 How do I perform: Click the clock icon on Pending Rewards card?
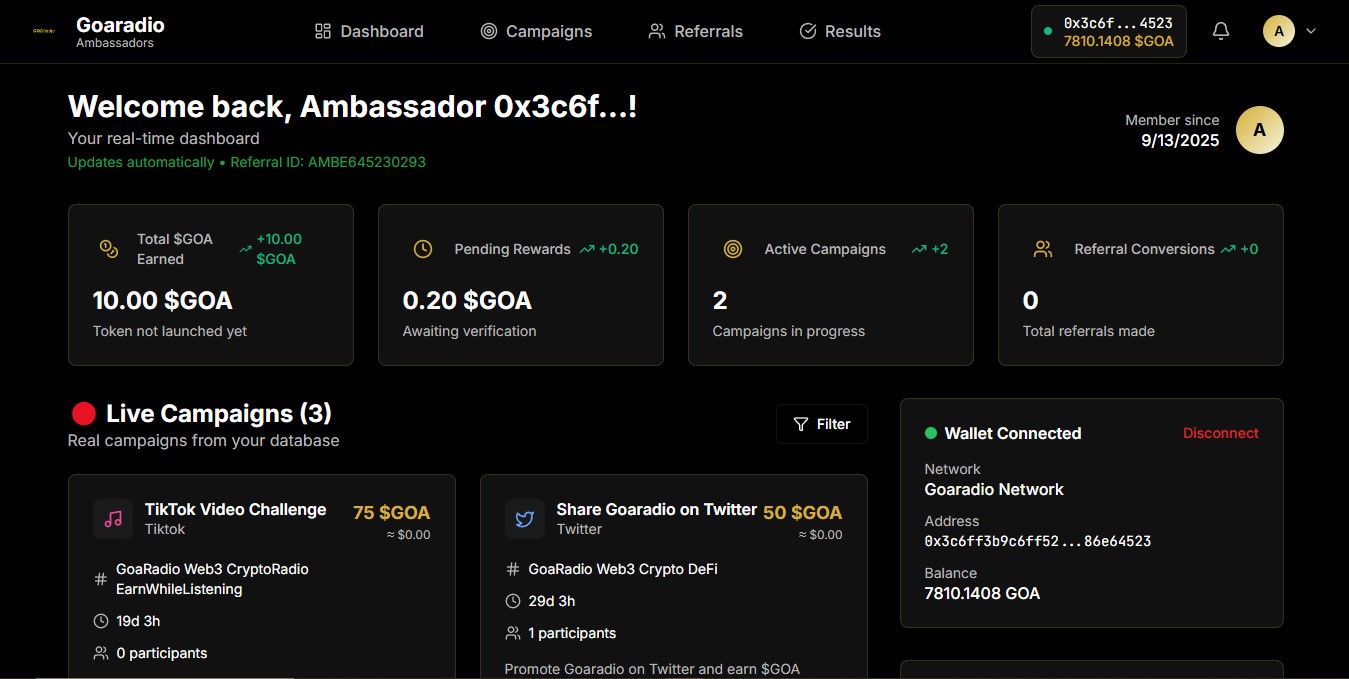(422, 248)
